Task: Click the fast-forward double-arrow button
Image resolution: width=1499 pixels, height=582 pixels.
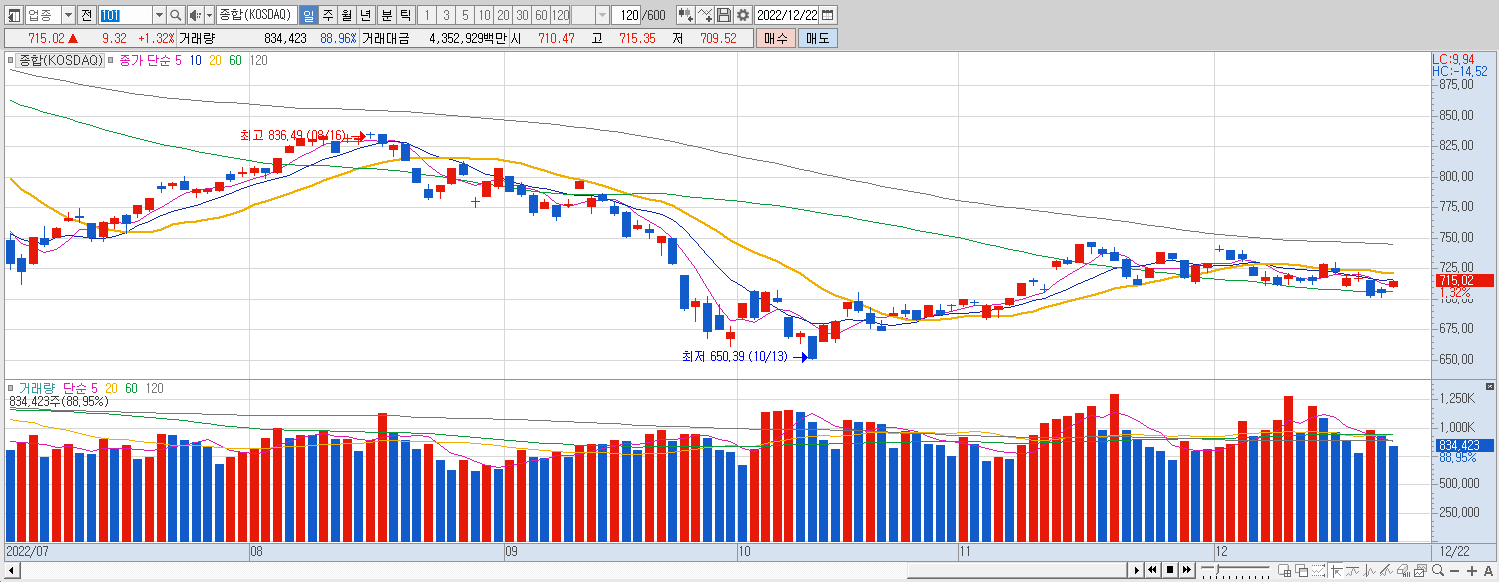Action: tap(1186, 570)
